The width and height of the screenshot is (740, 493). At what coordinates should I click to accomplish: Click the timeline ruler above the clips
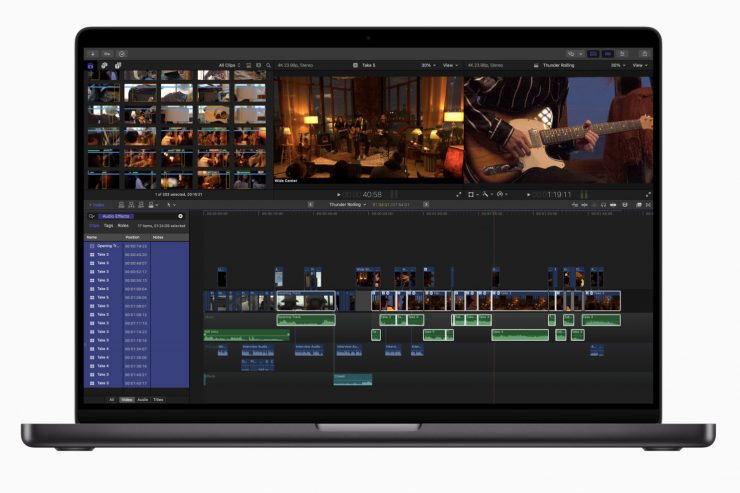click(x=400, y=213)
